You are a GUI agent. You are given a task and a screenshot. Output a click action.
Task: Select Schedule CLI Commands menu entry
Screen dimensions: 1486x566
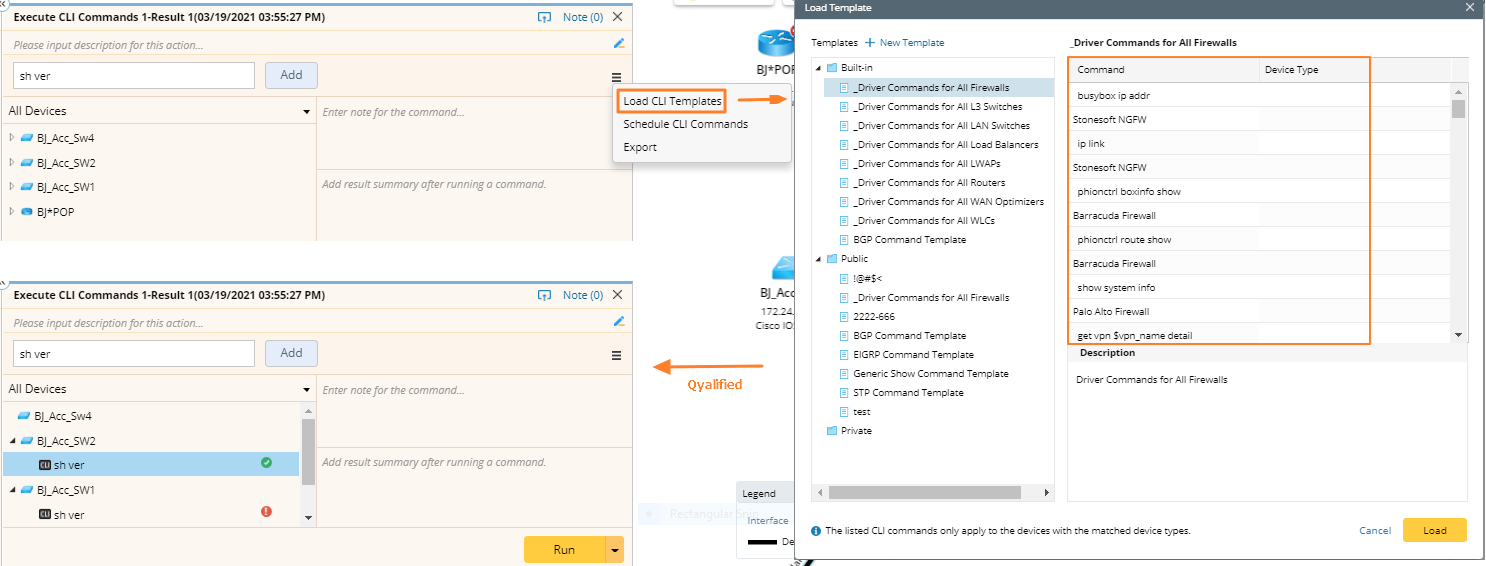[685, 124]
